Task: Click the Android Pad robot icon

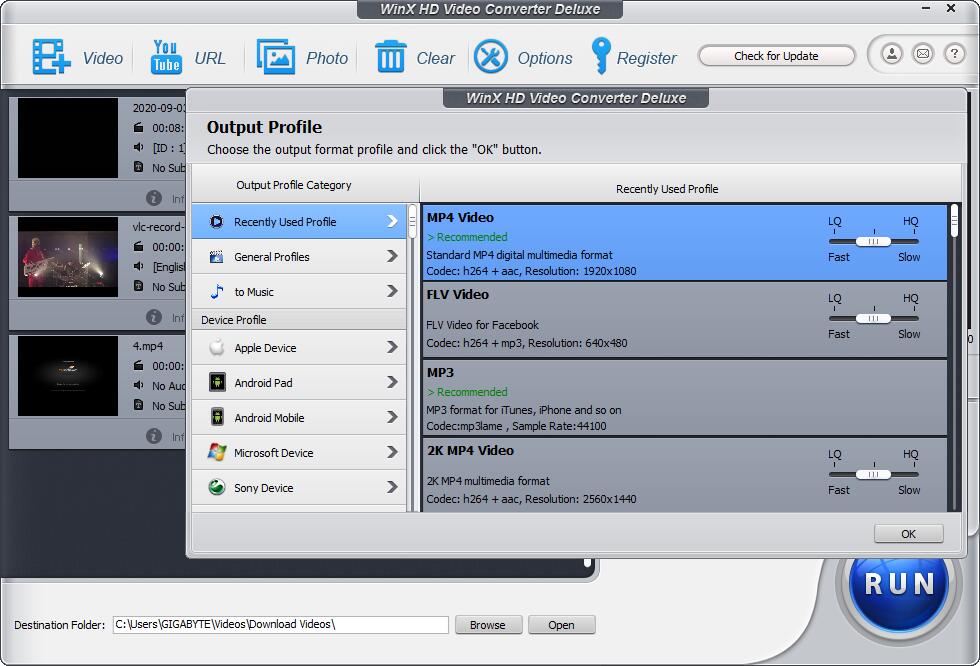Action: pyautogui.click(x=217, y=382)
